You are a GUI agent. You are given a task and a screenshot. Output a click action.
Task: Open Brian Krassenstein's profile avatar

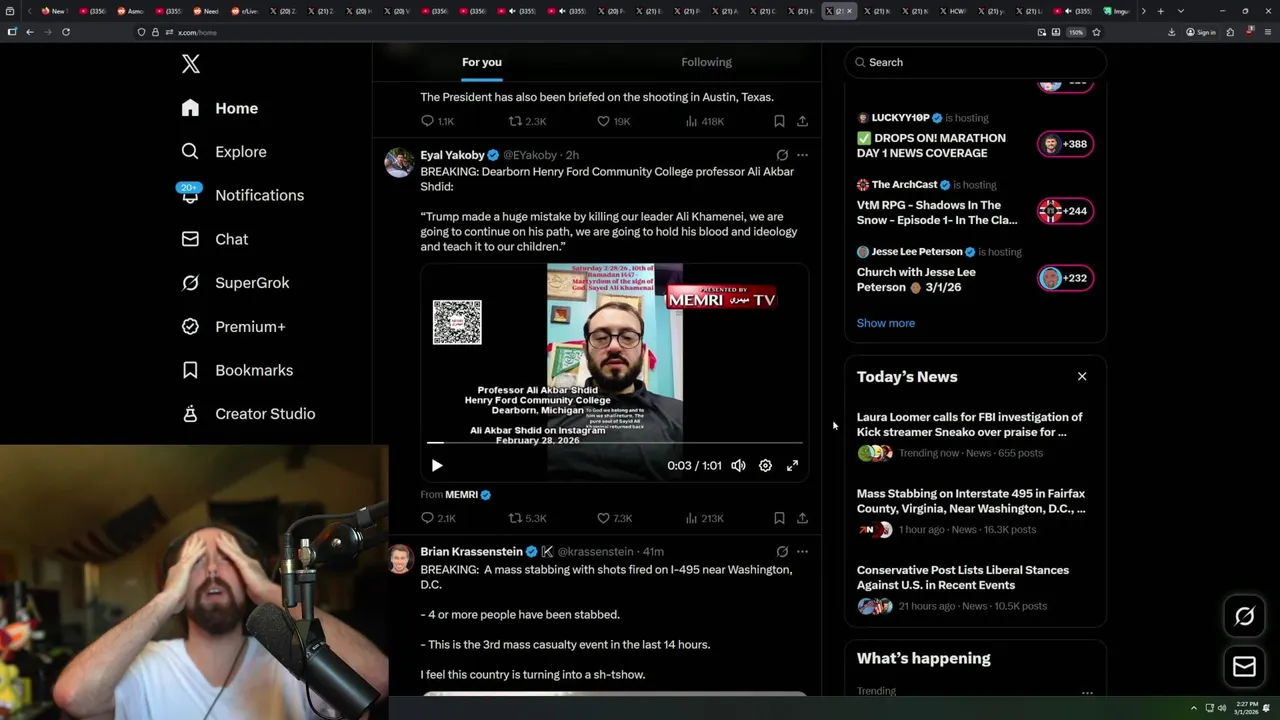point(399,559)
